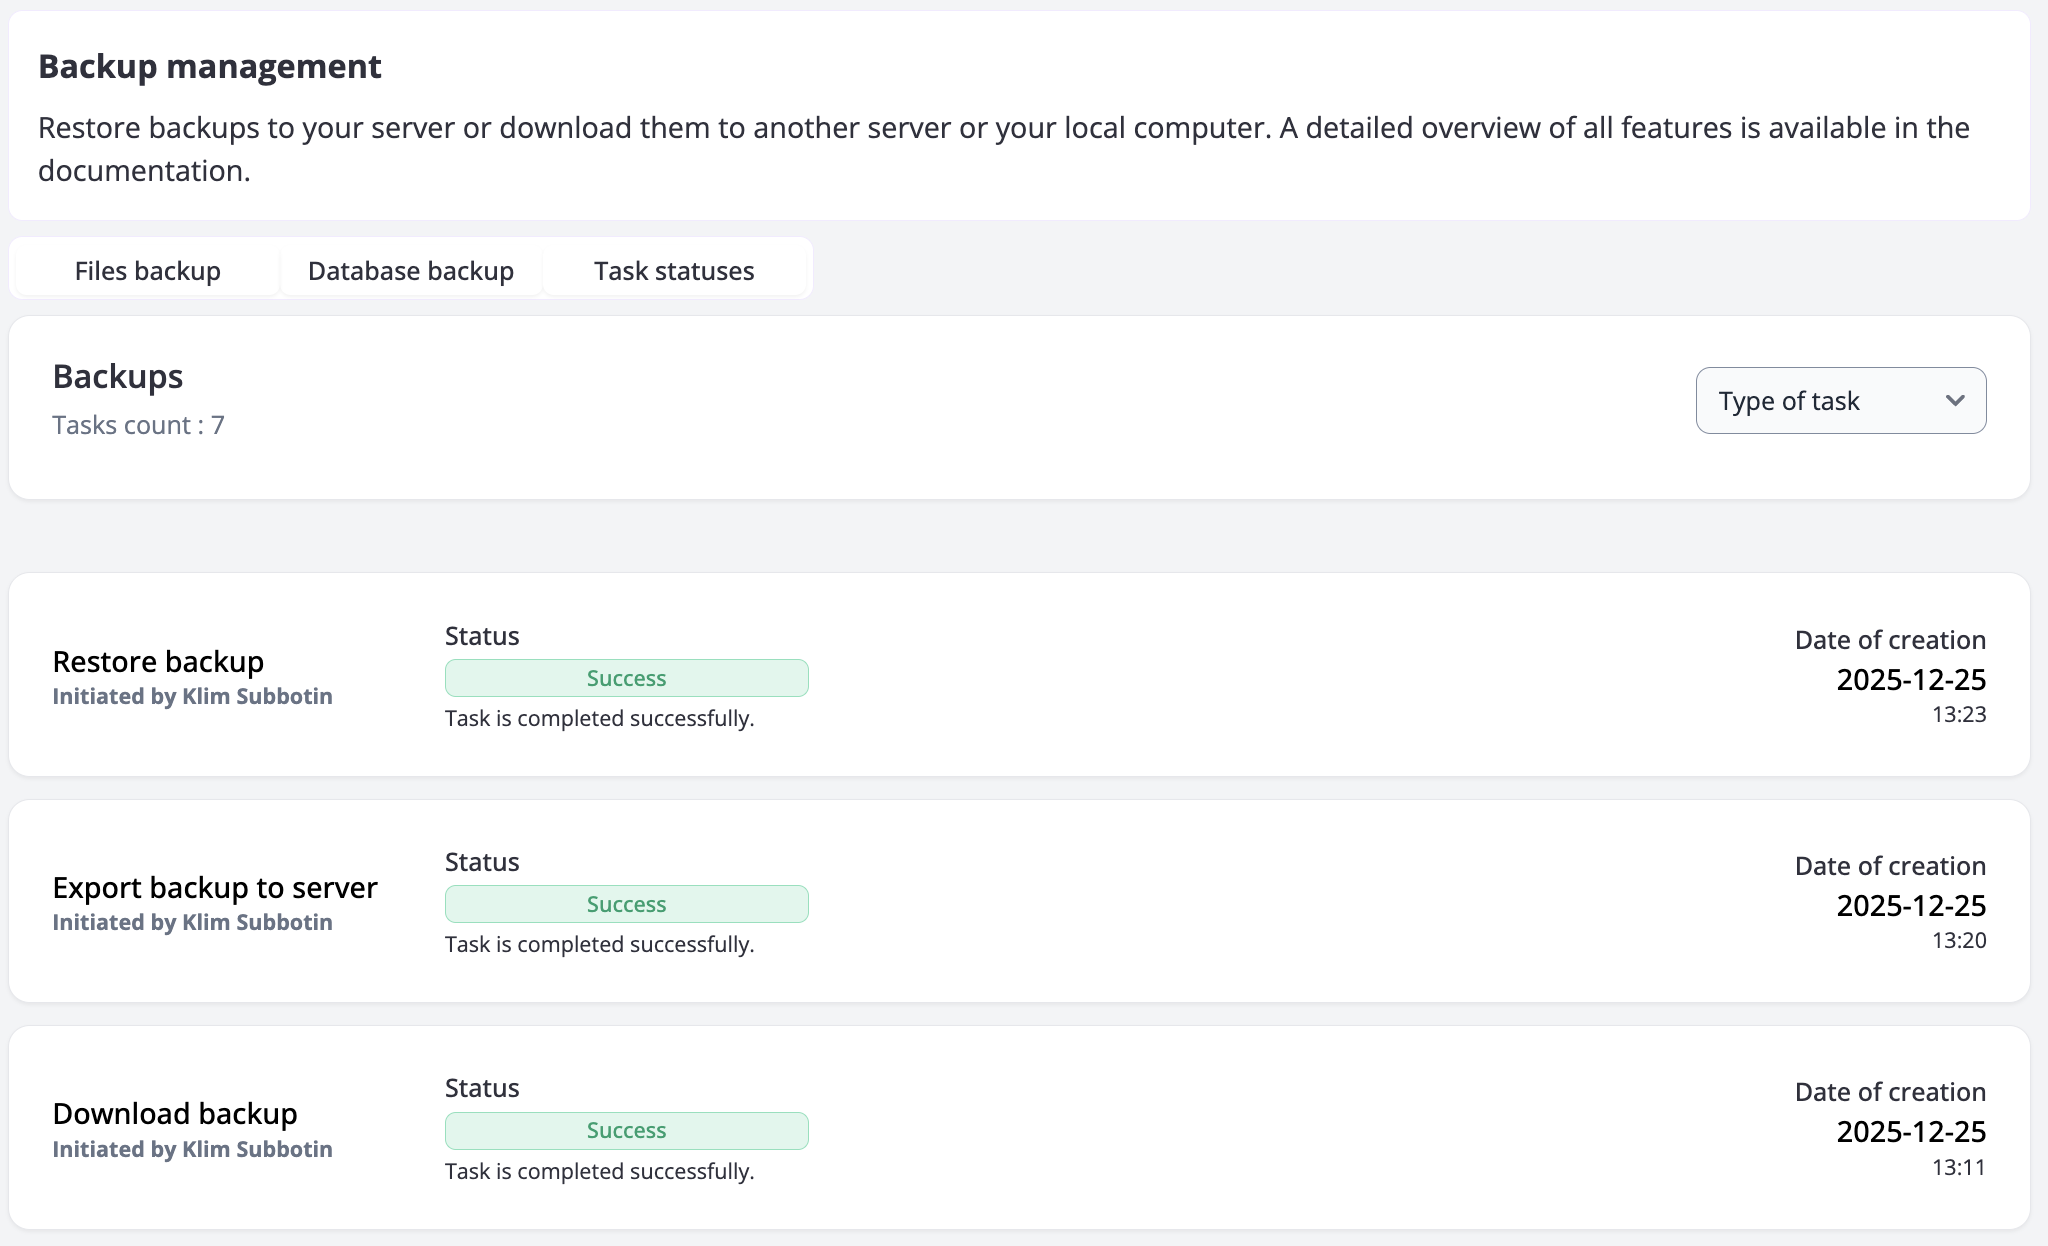Click the Restore backup task title
Viewport: 2048px width, 1246px height.
[x=158, y=662]
